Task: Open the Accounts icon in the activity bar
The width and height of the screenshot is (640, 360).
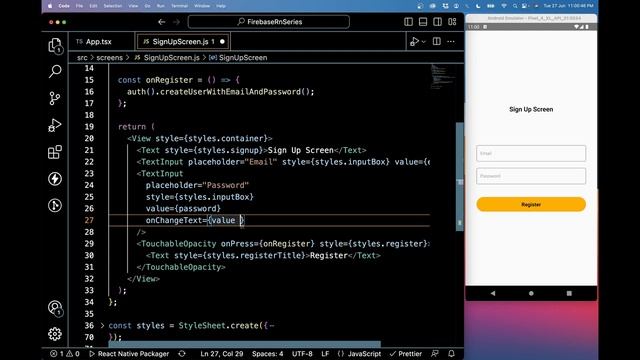Action: [55, 308]
